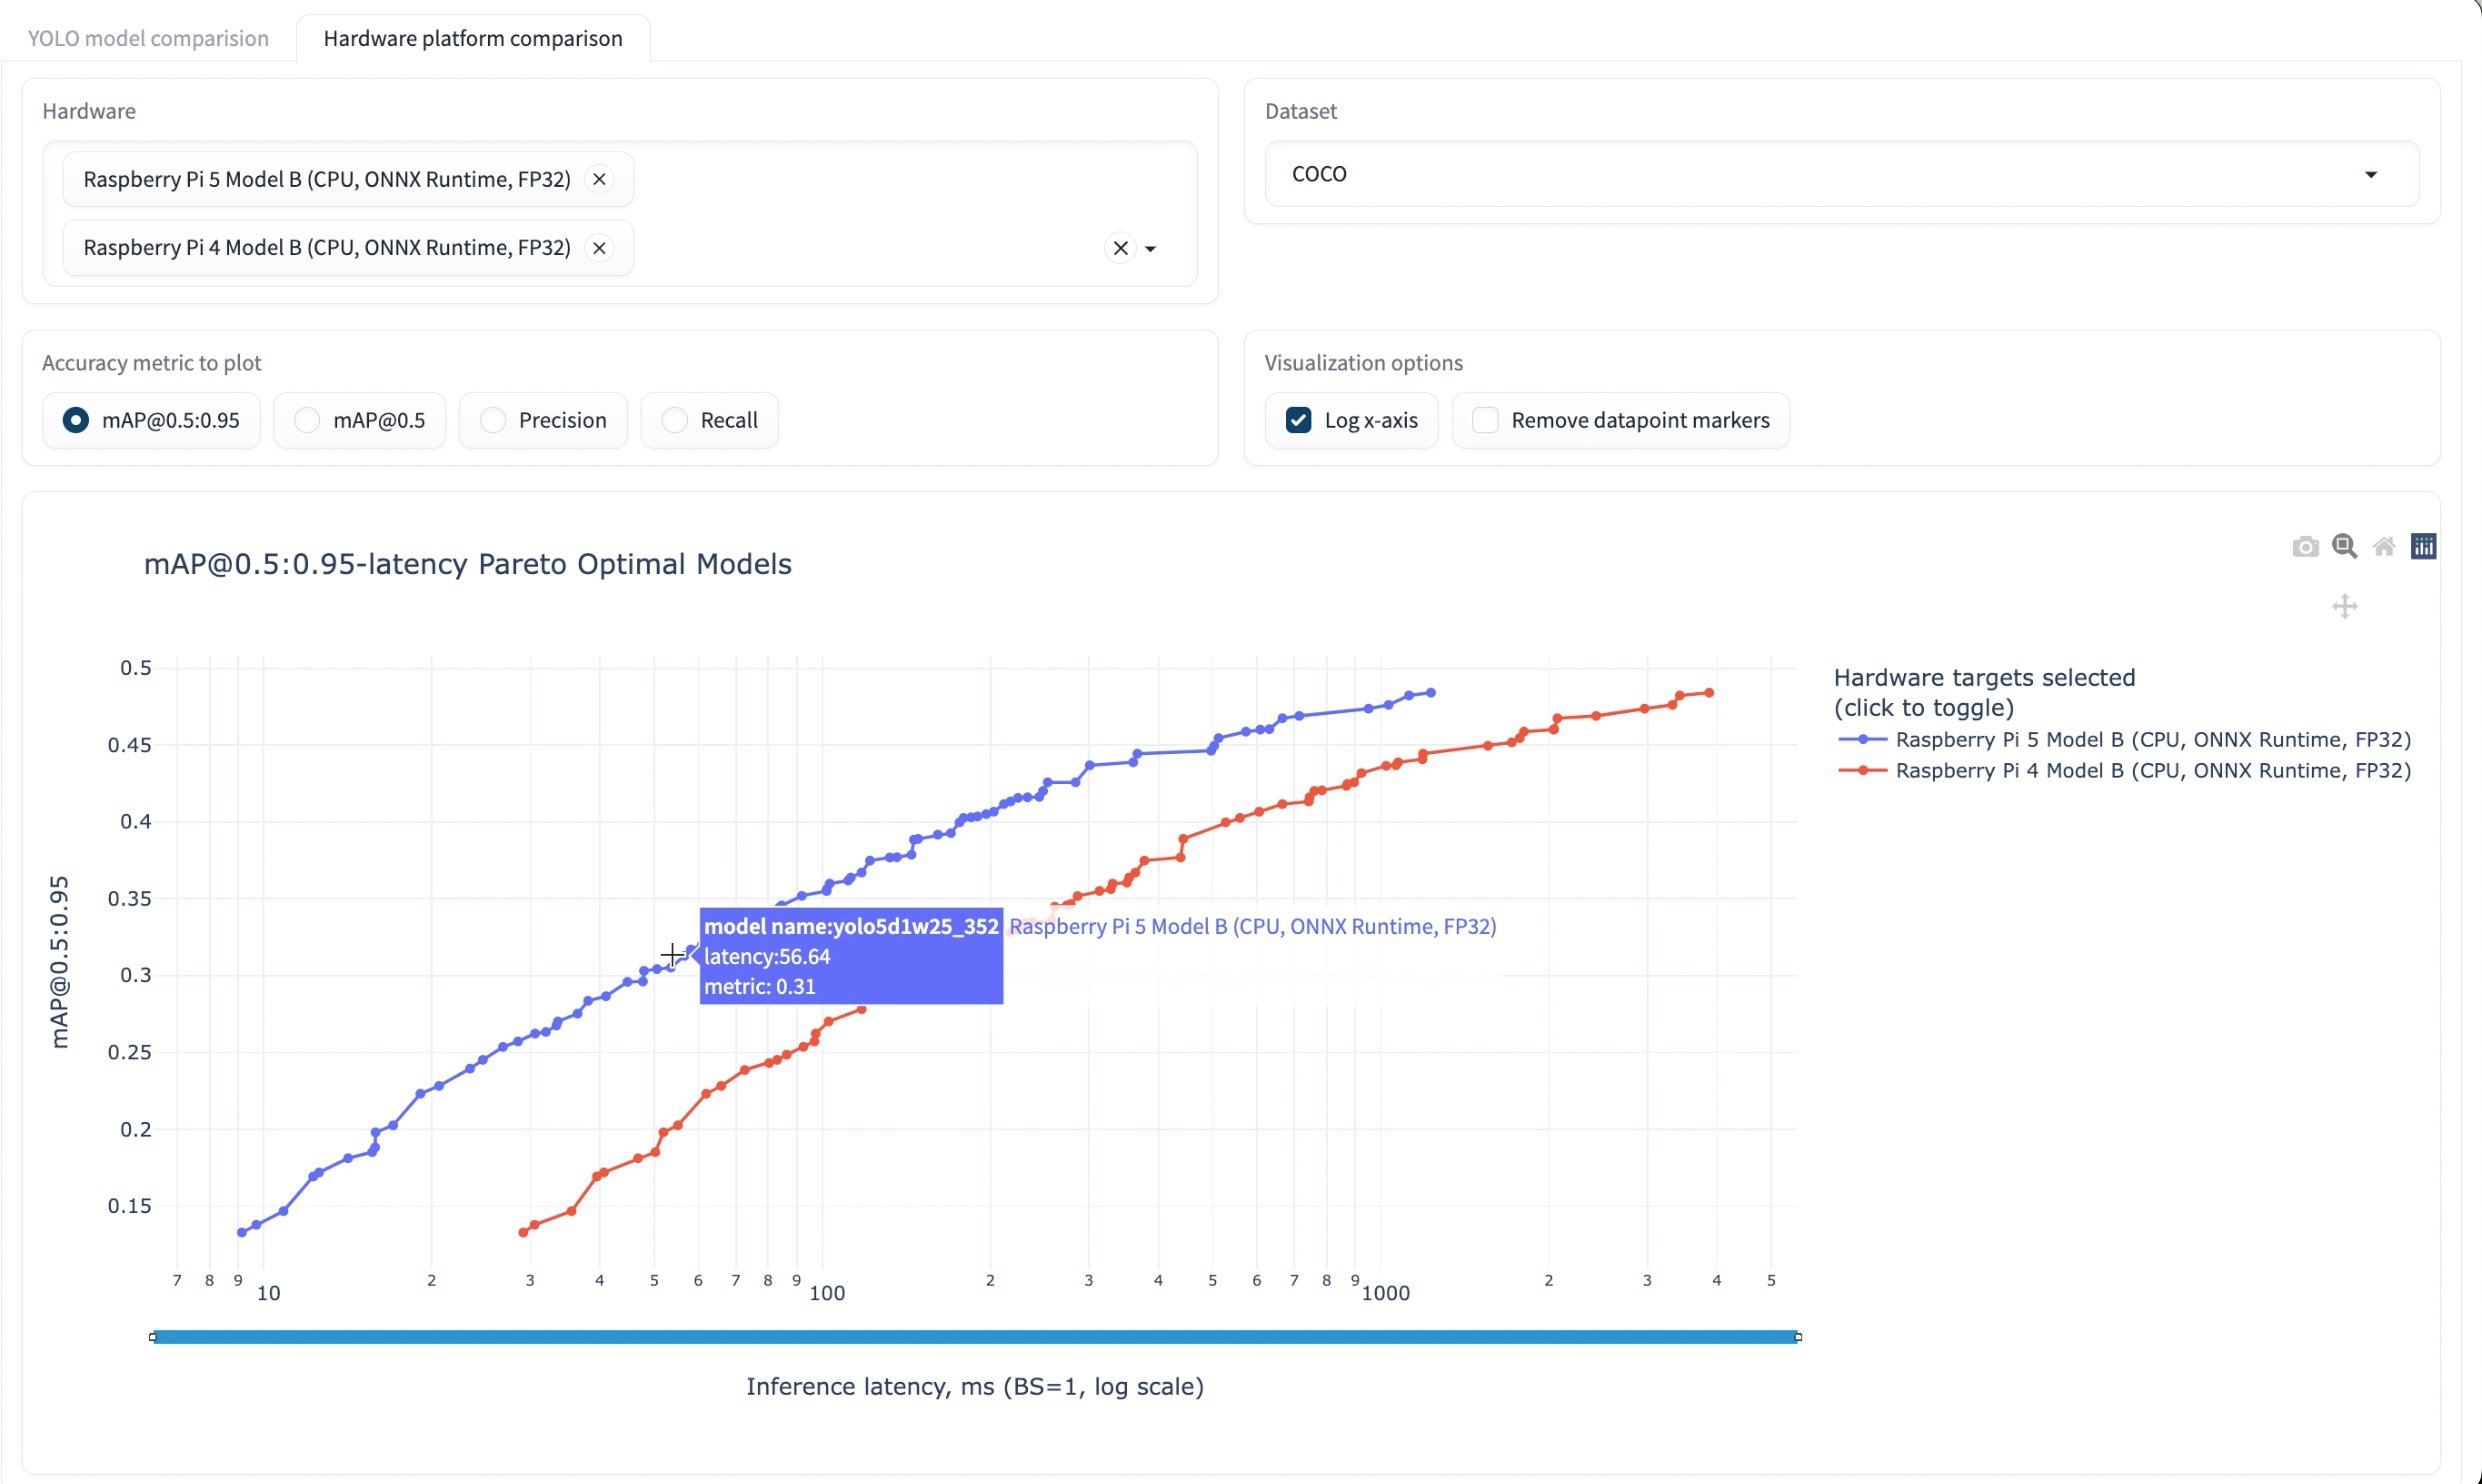Click the yolo5d1w25_352 hover tooltip
Viewport: 2482px width, 1484px height.
(x=851, y=956)
